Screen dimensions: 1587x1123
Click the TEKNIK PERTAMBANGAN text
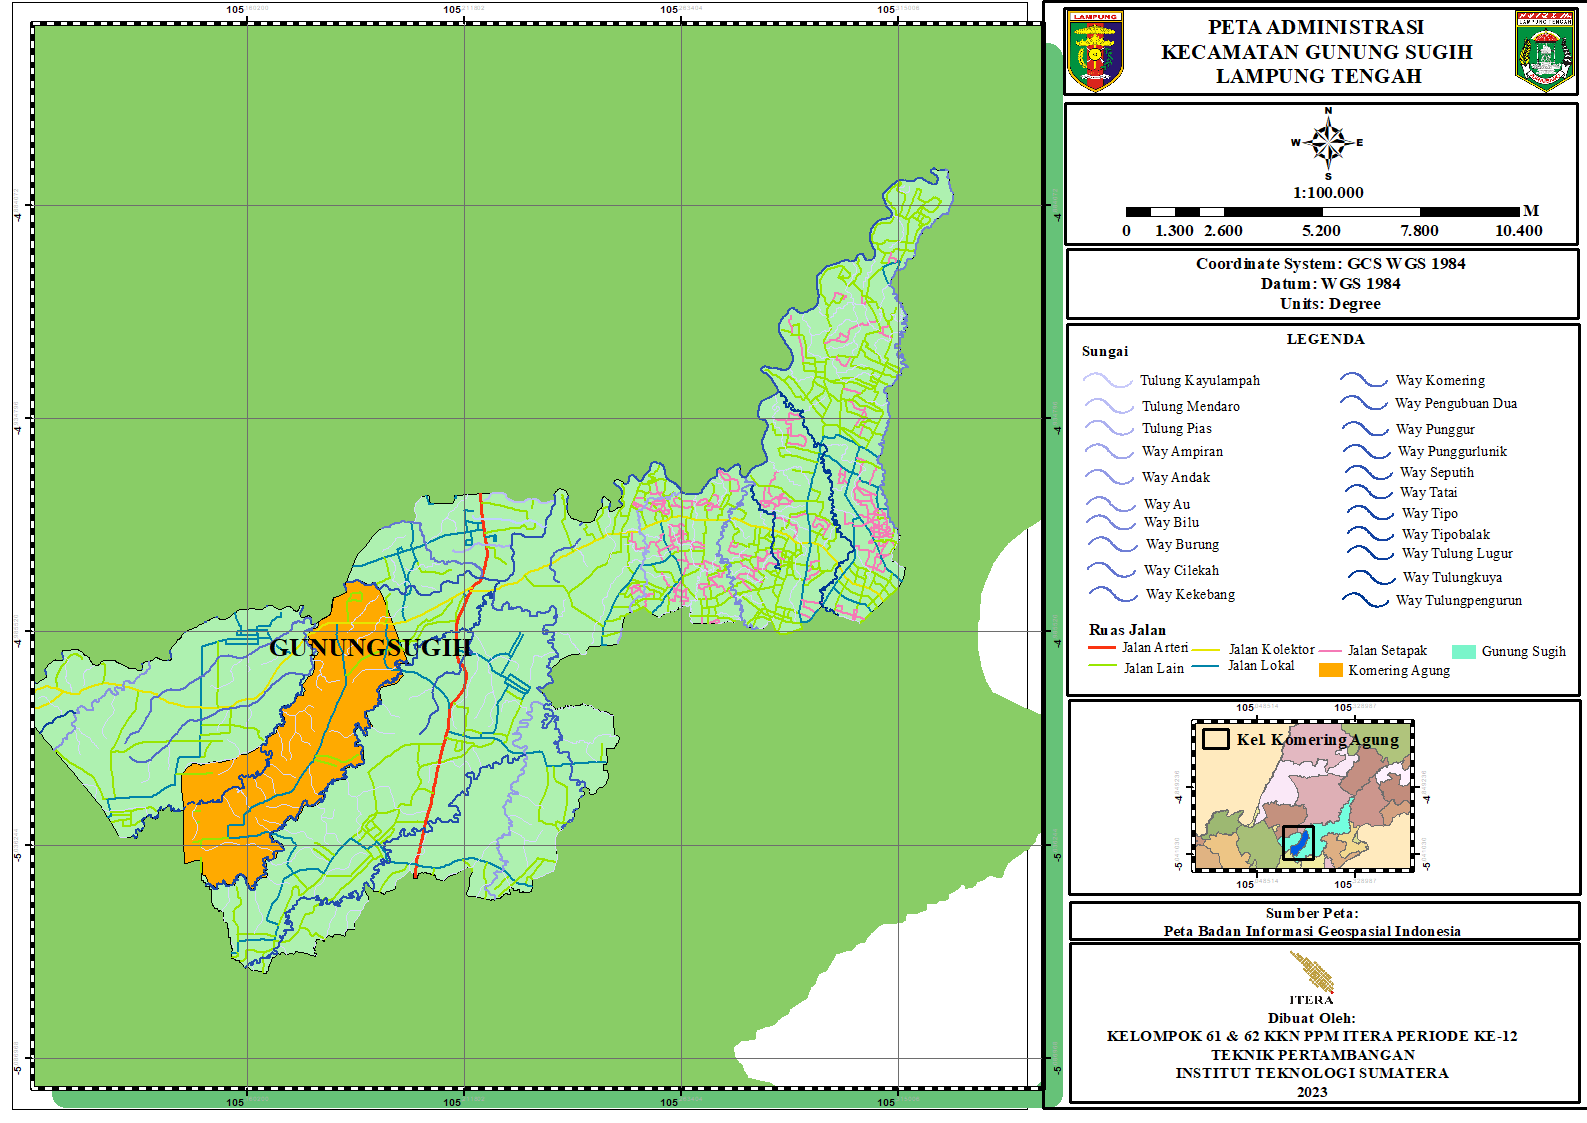[x=1312, y=1055]
